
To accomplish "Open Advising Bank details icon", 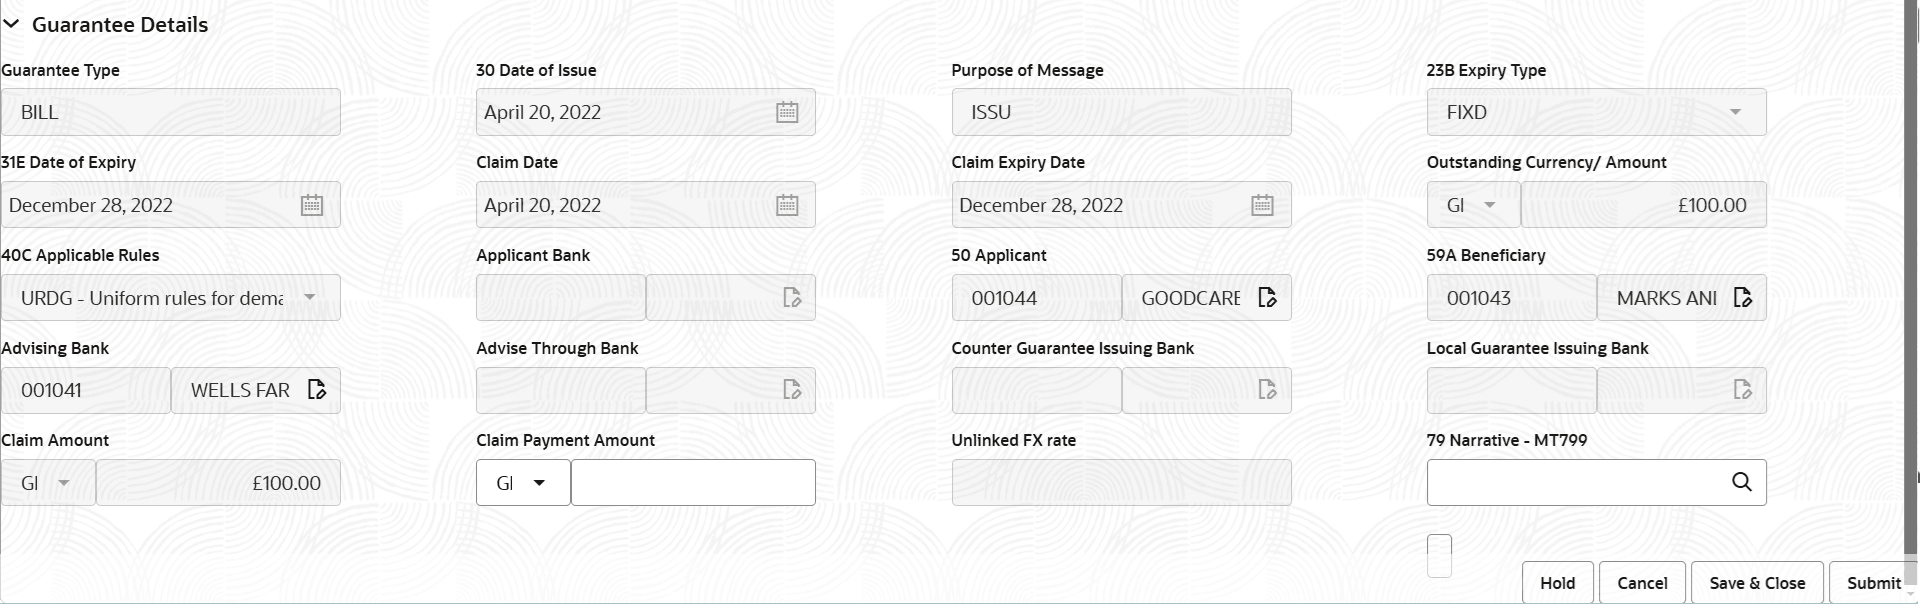I will [316, 390].
